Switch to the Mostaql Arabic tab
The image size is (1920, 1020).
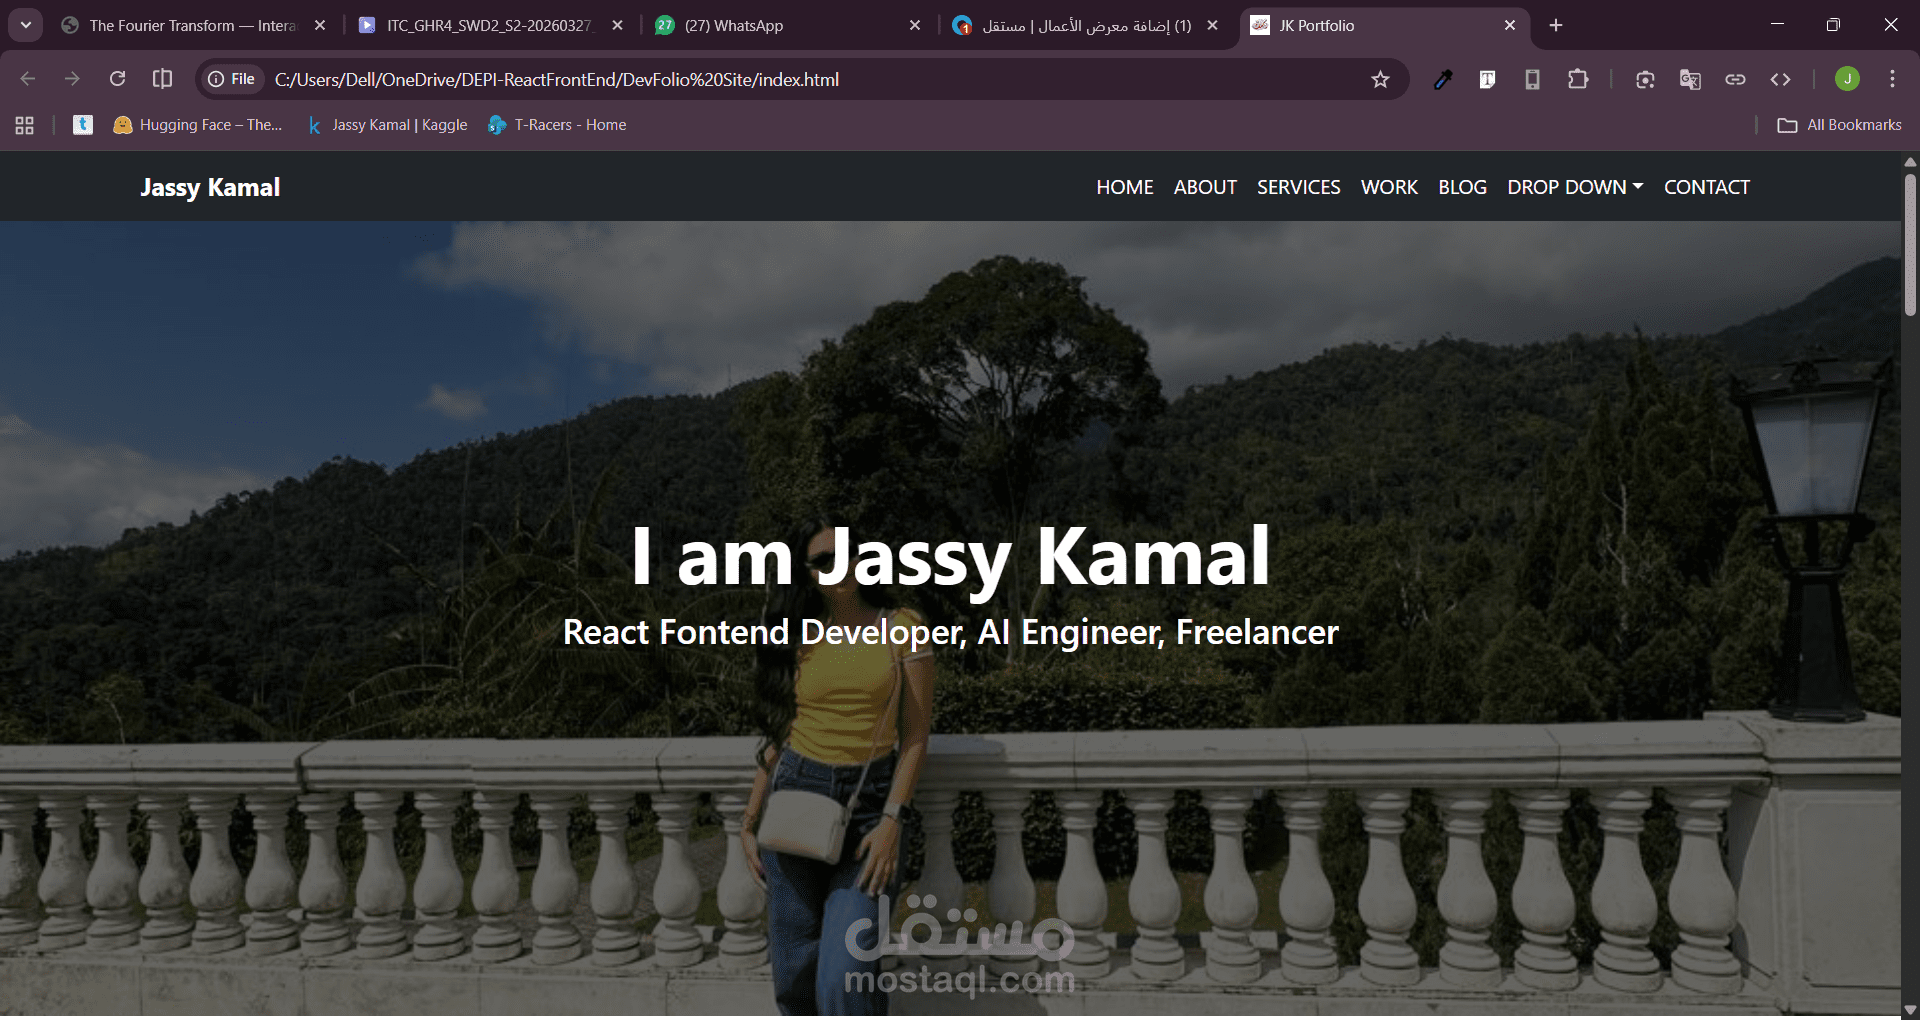(1086, 25)
